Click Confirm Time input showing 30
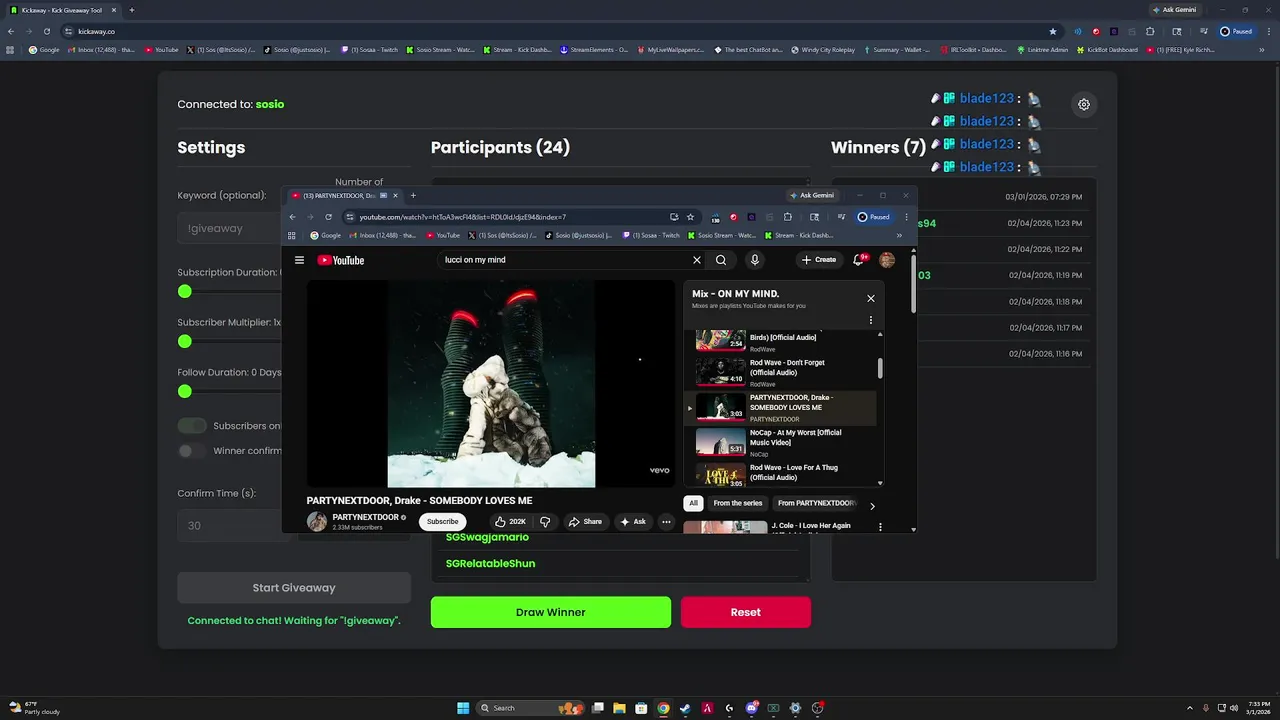The height and width of the screenshot is (720, 1280). pyautogui.click(x=230, y=525)
